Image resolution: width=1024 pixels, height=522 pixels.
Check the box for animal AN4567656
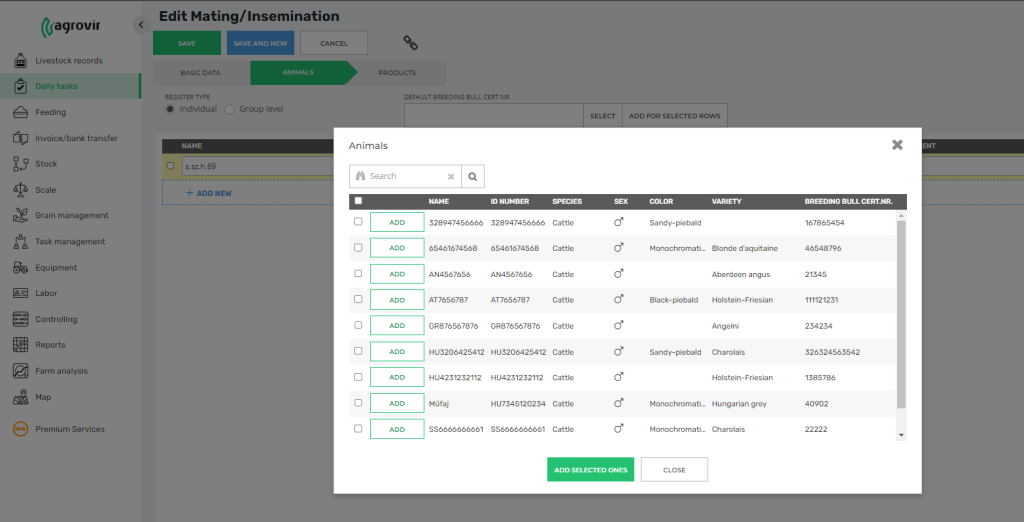pyautogui.click(x=358, y=273)
